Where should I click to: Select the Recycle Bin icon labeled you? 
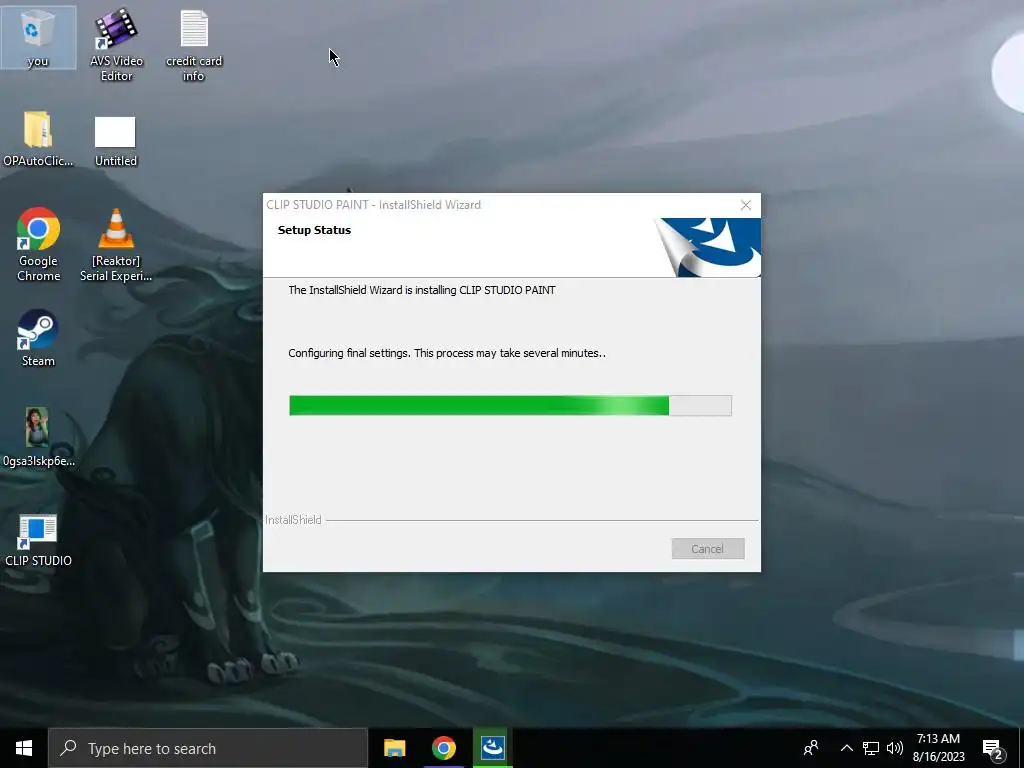(38, 37)
